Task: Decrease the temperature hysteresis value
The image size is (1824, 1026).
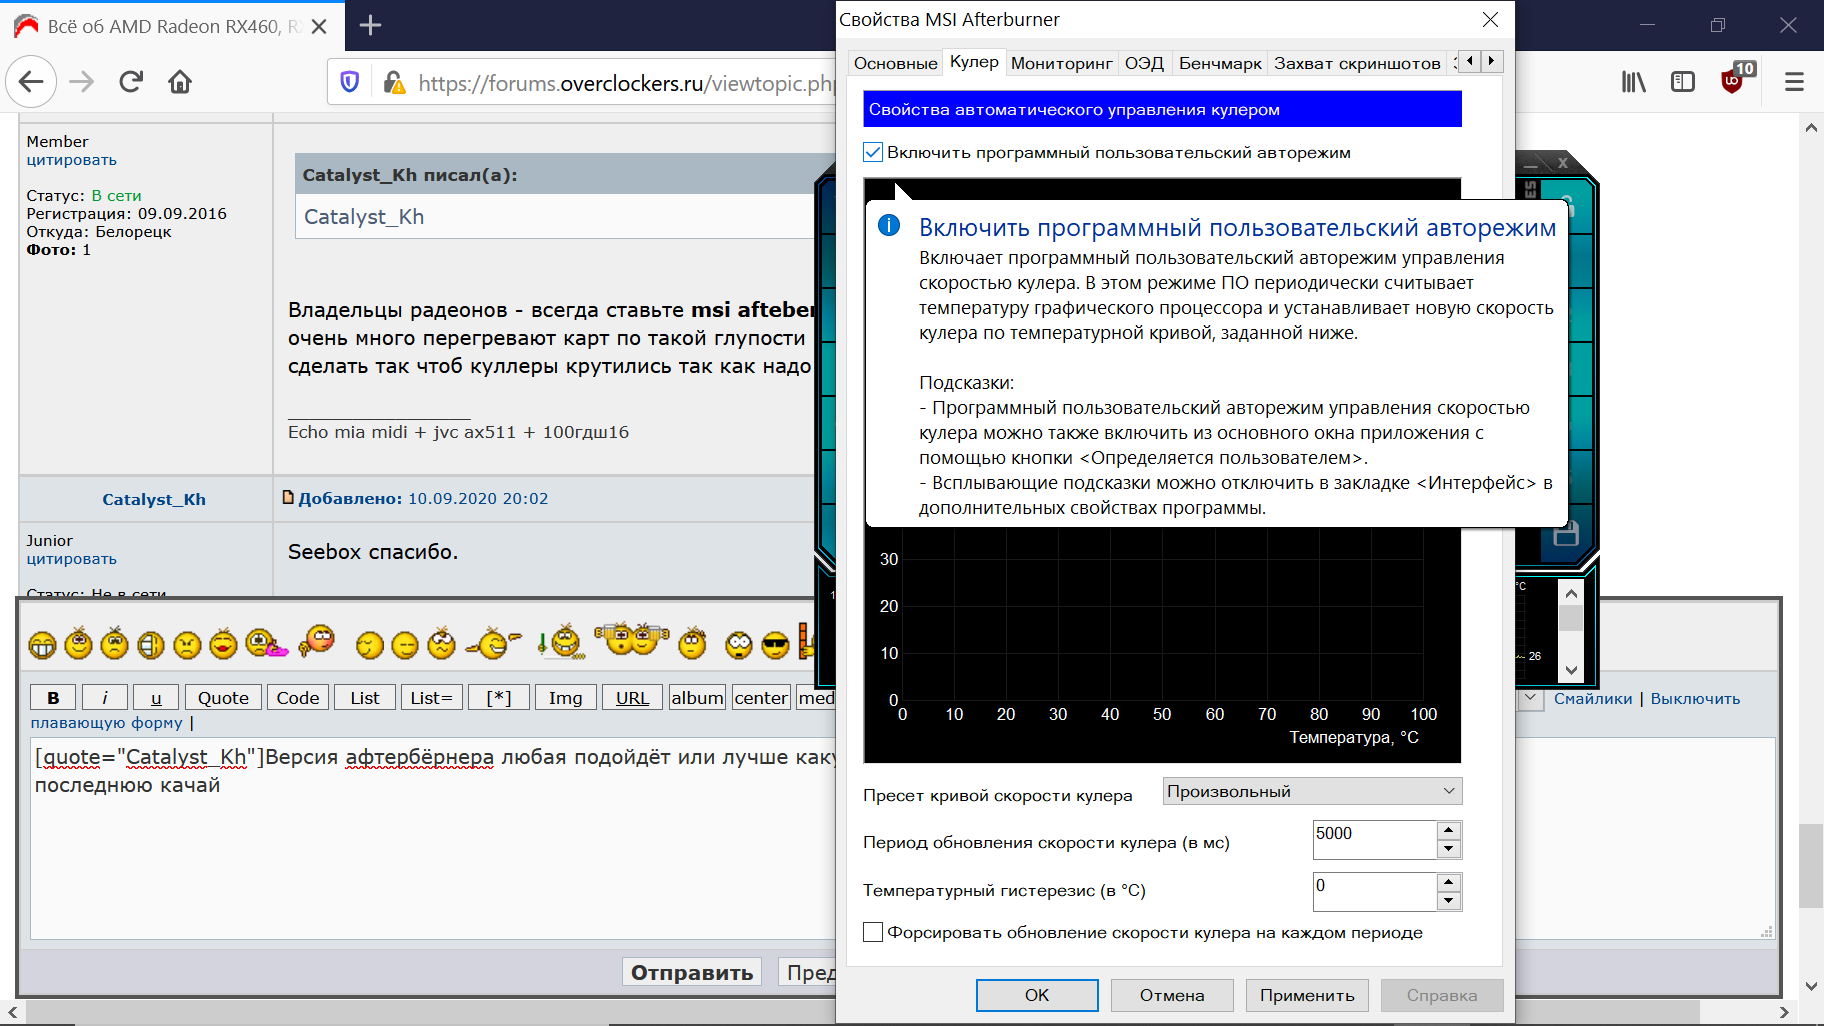Action: [x=1449, y=901]
